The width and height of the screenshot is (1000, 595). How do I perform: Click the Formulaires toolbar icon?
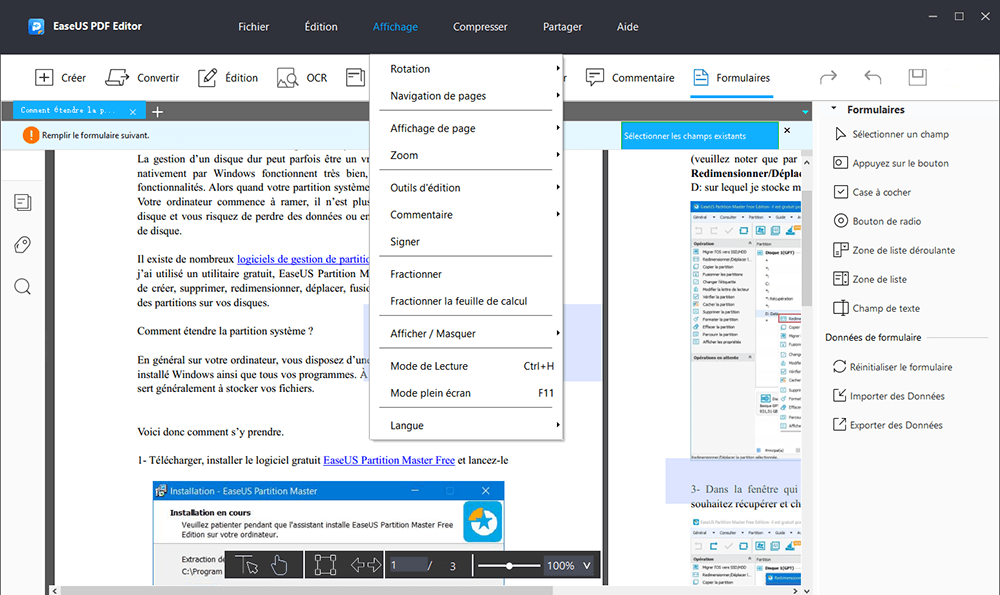(700, 78)
